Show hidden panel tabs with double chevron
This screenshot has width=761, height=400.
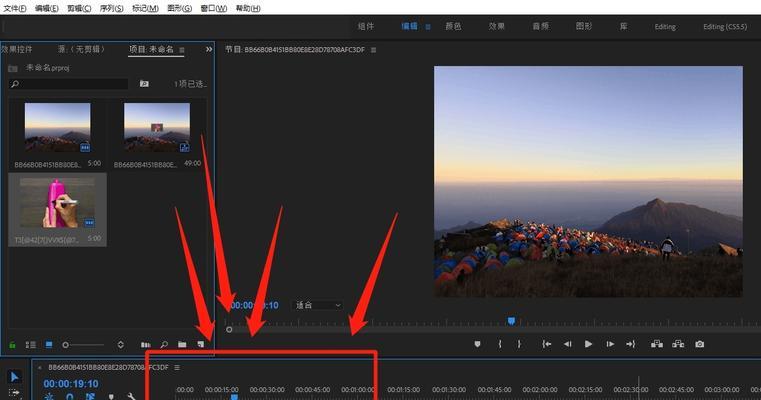tap(209, 49)
